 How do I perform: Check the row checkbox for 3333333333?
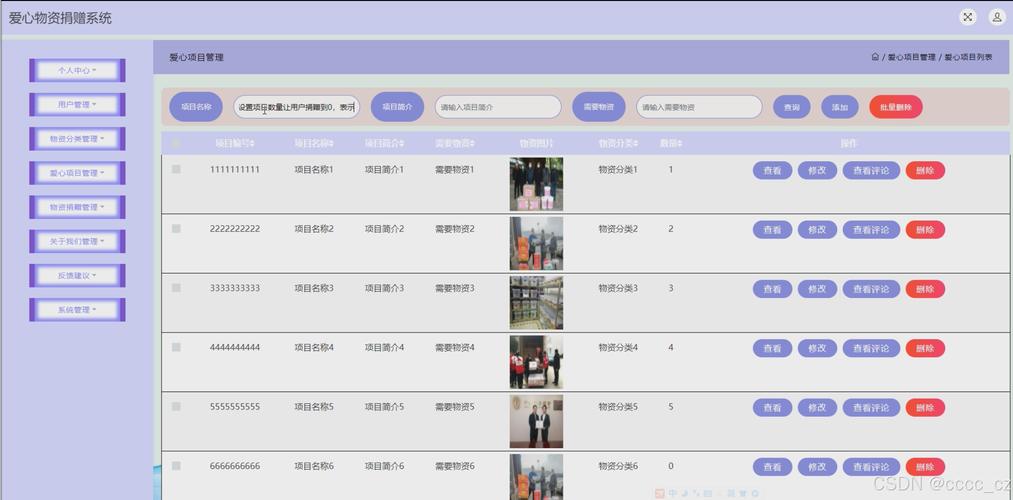click(176, 288)
